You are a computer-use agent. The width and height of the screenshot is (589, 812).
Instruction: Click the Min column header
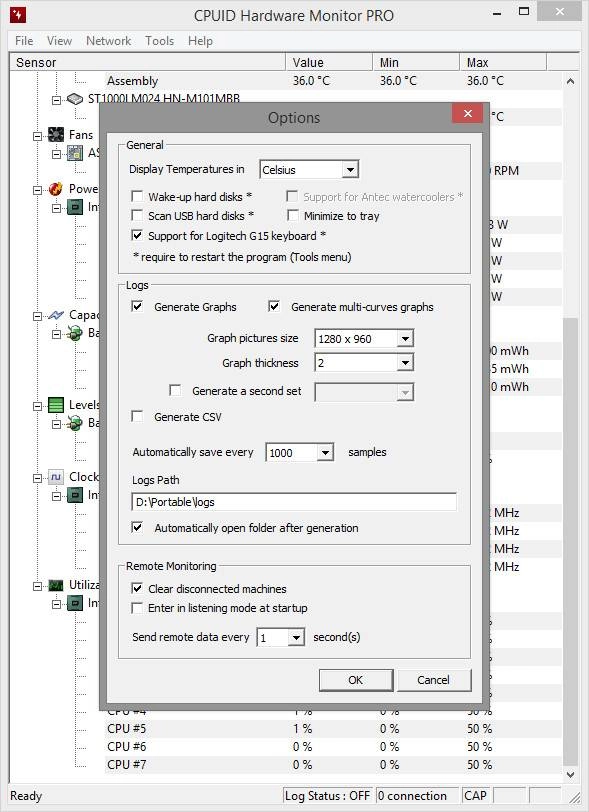(x=416, y=63)
